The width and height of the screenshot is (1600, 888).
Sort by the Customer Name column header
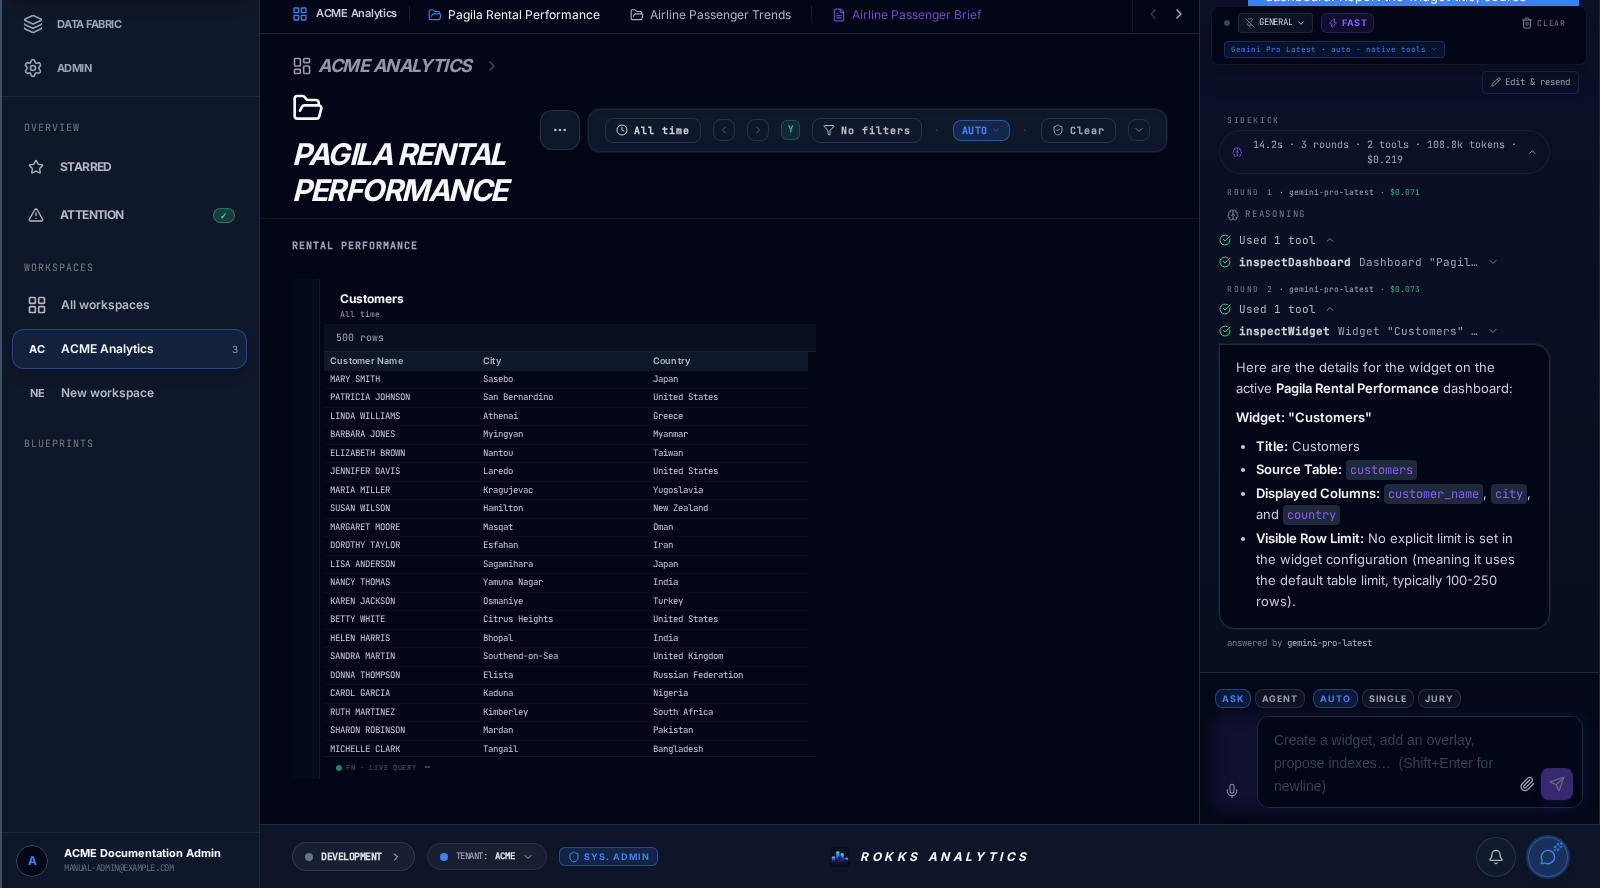[367, 361]
